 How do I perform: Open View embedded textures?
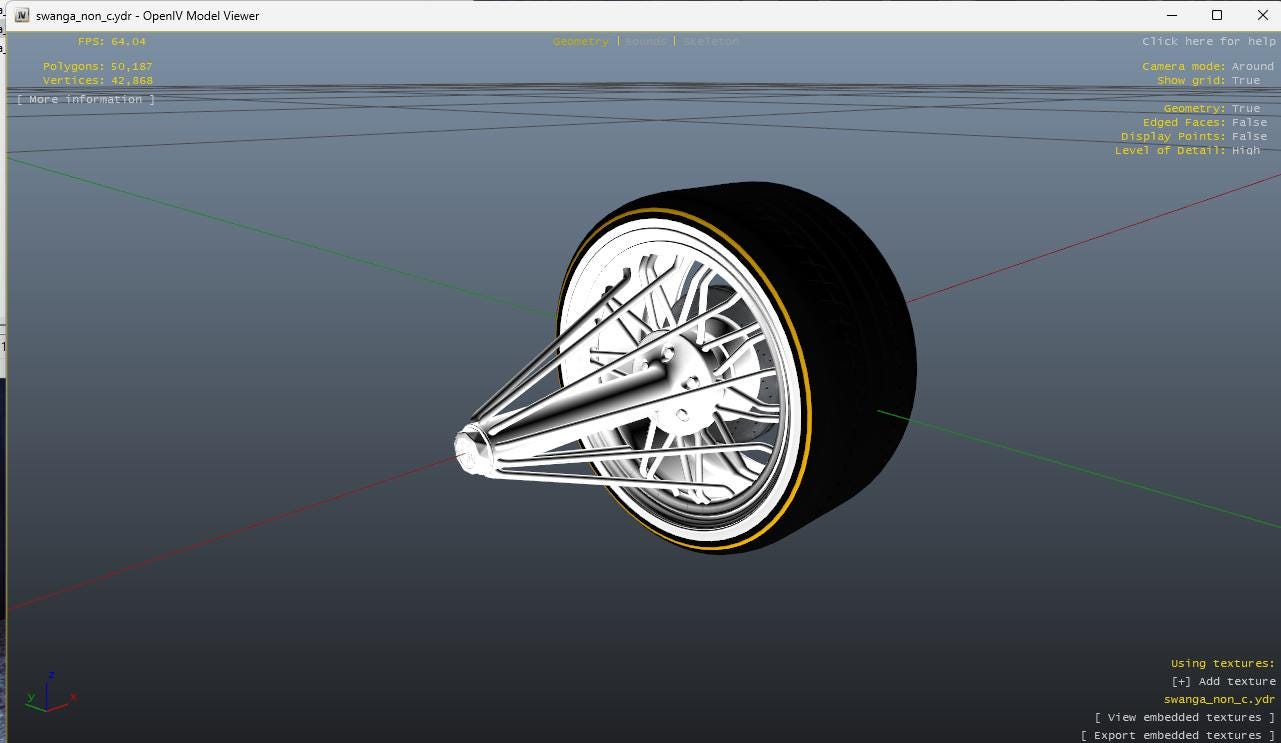click(1183, 717)
